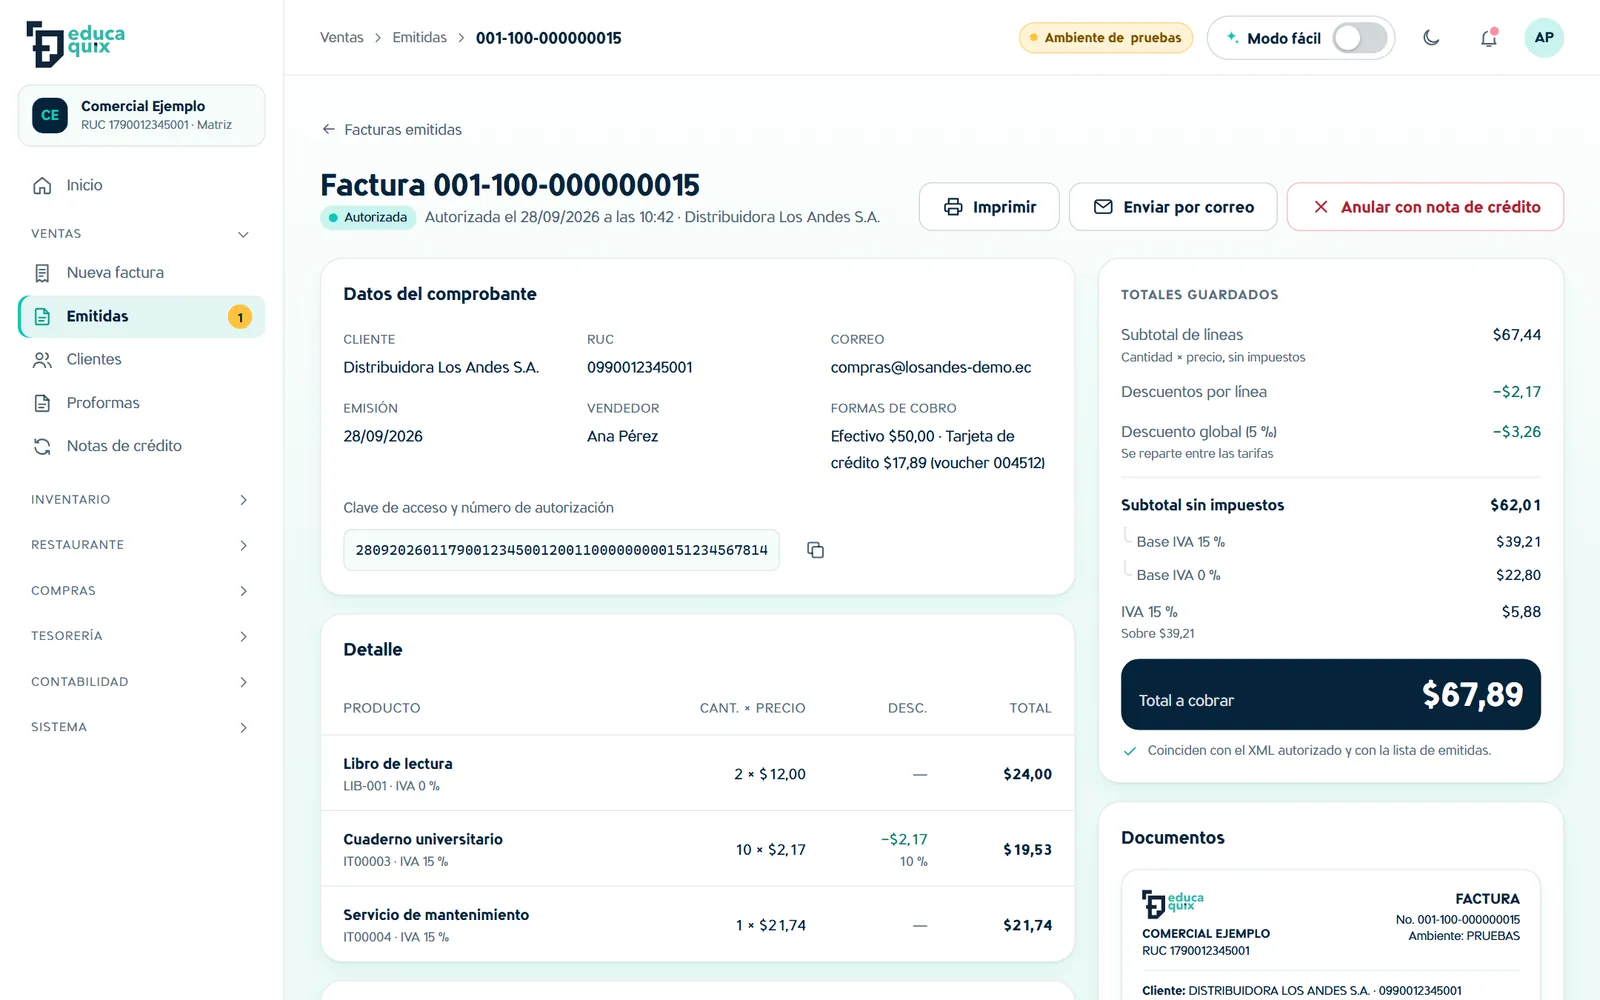This screenshot has height=1000, width=1600.
Task: Open Notas de crédito in sidebar
Action: point(141,446)
